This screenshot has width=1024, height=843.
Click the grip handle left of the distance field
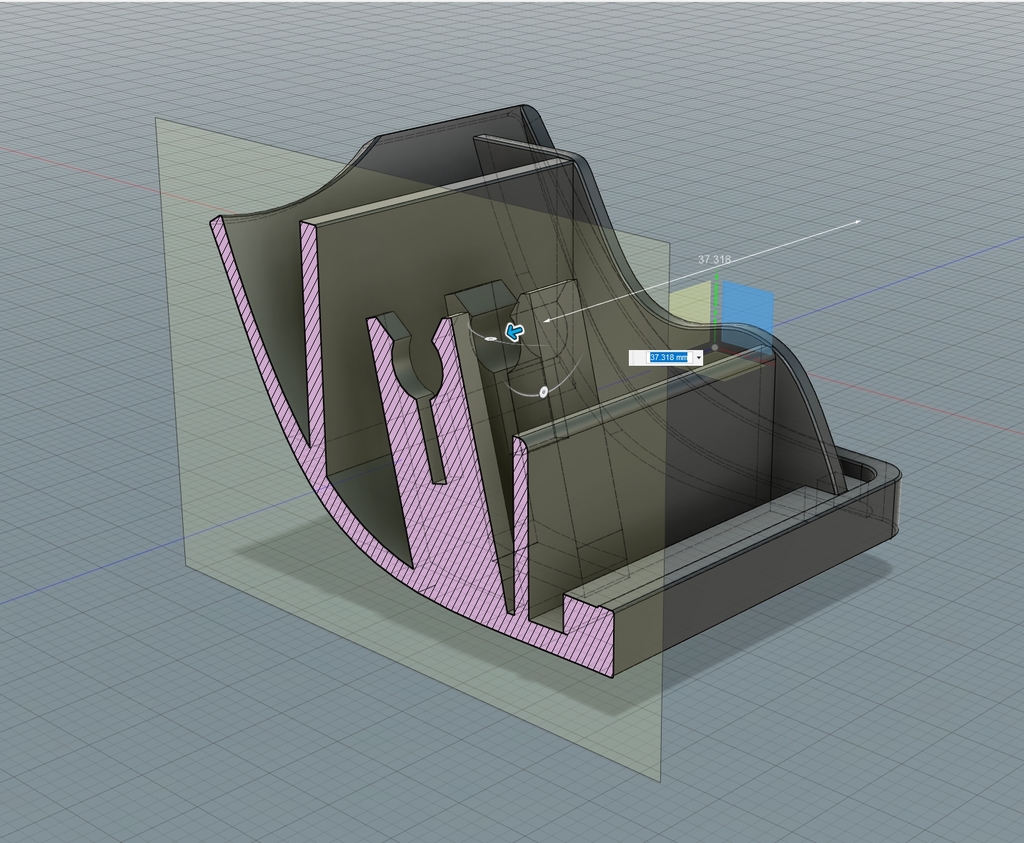[637, 357]
